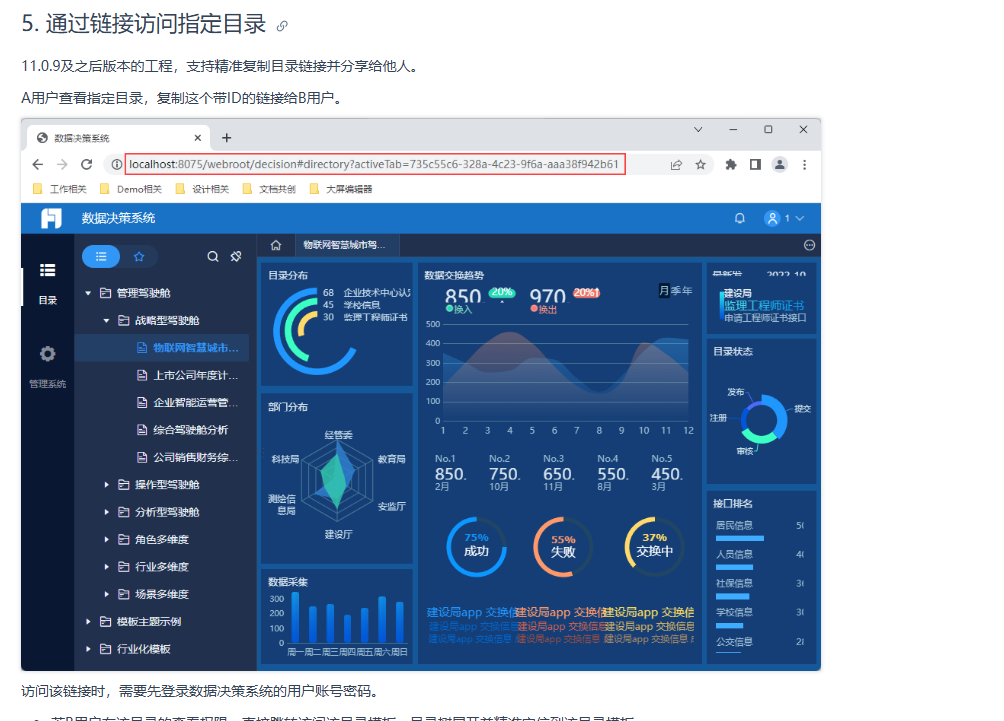
Task: Click the 目录状态 donut chart
Action: (x=762, y=420)
